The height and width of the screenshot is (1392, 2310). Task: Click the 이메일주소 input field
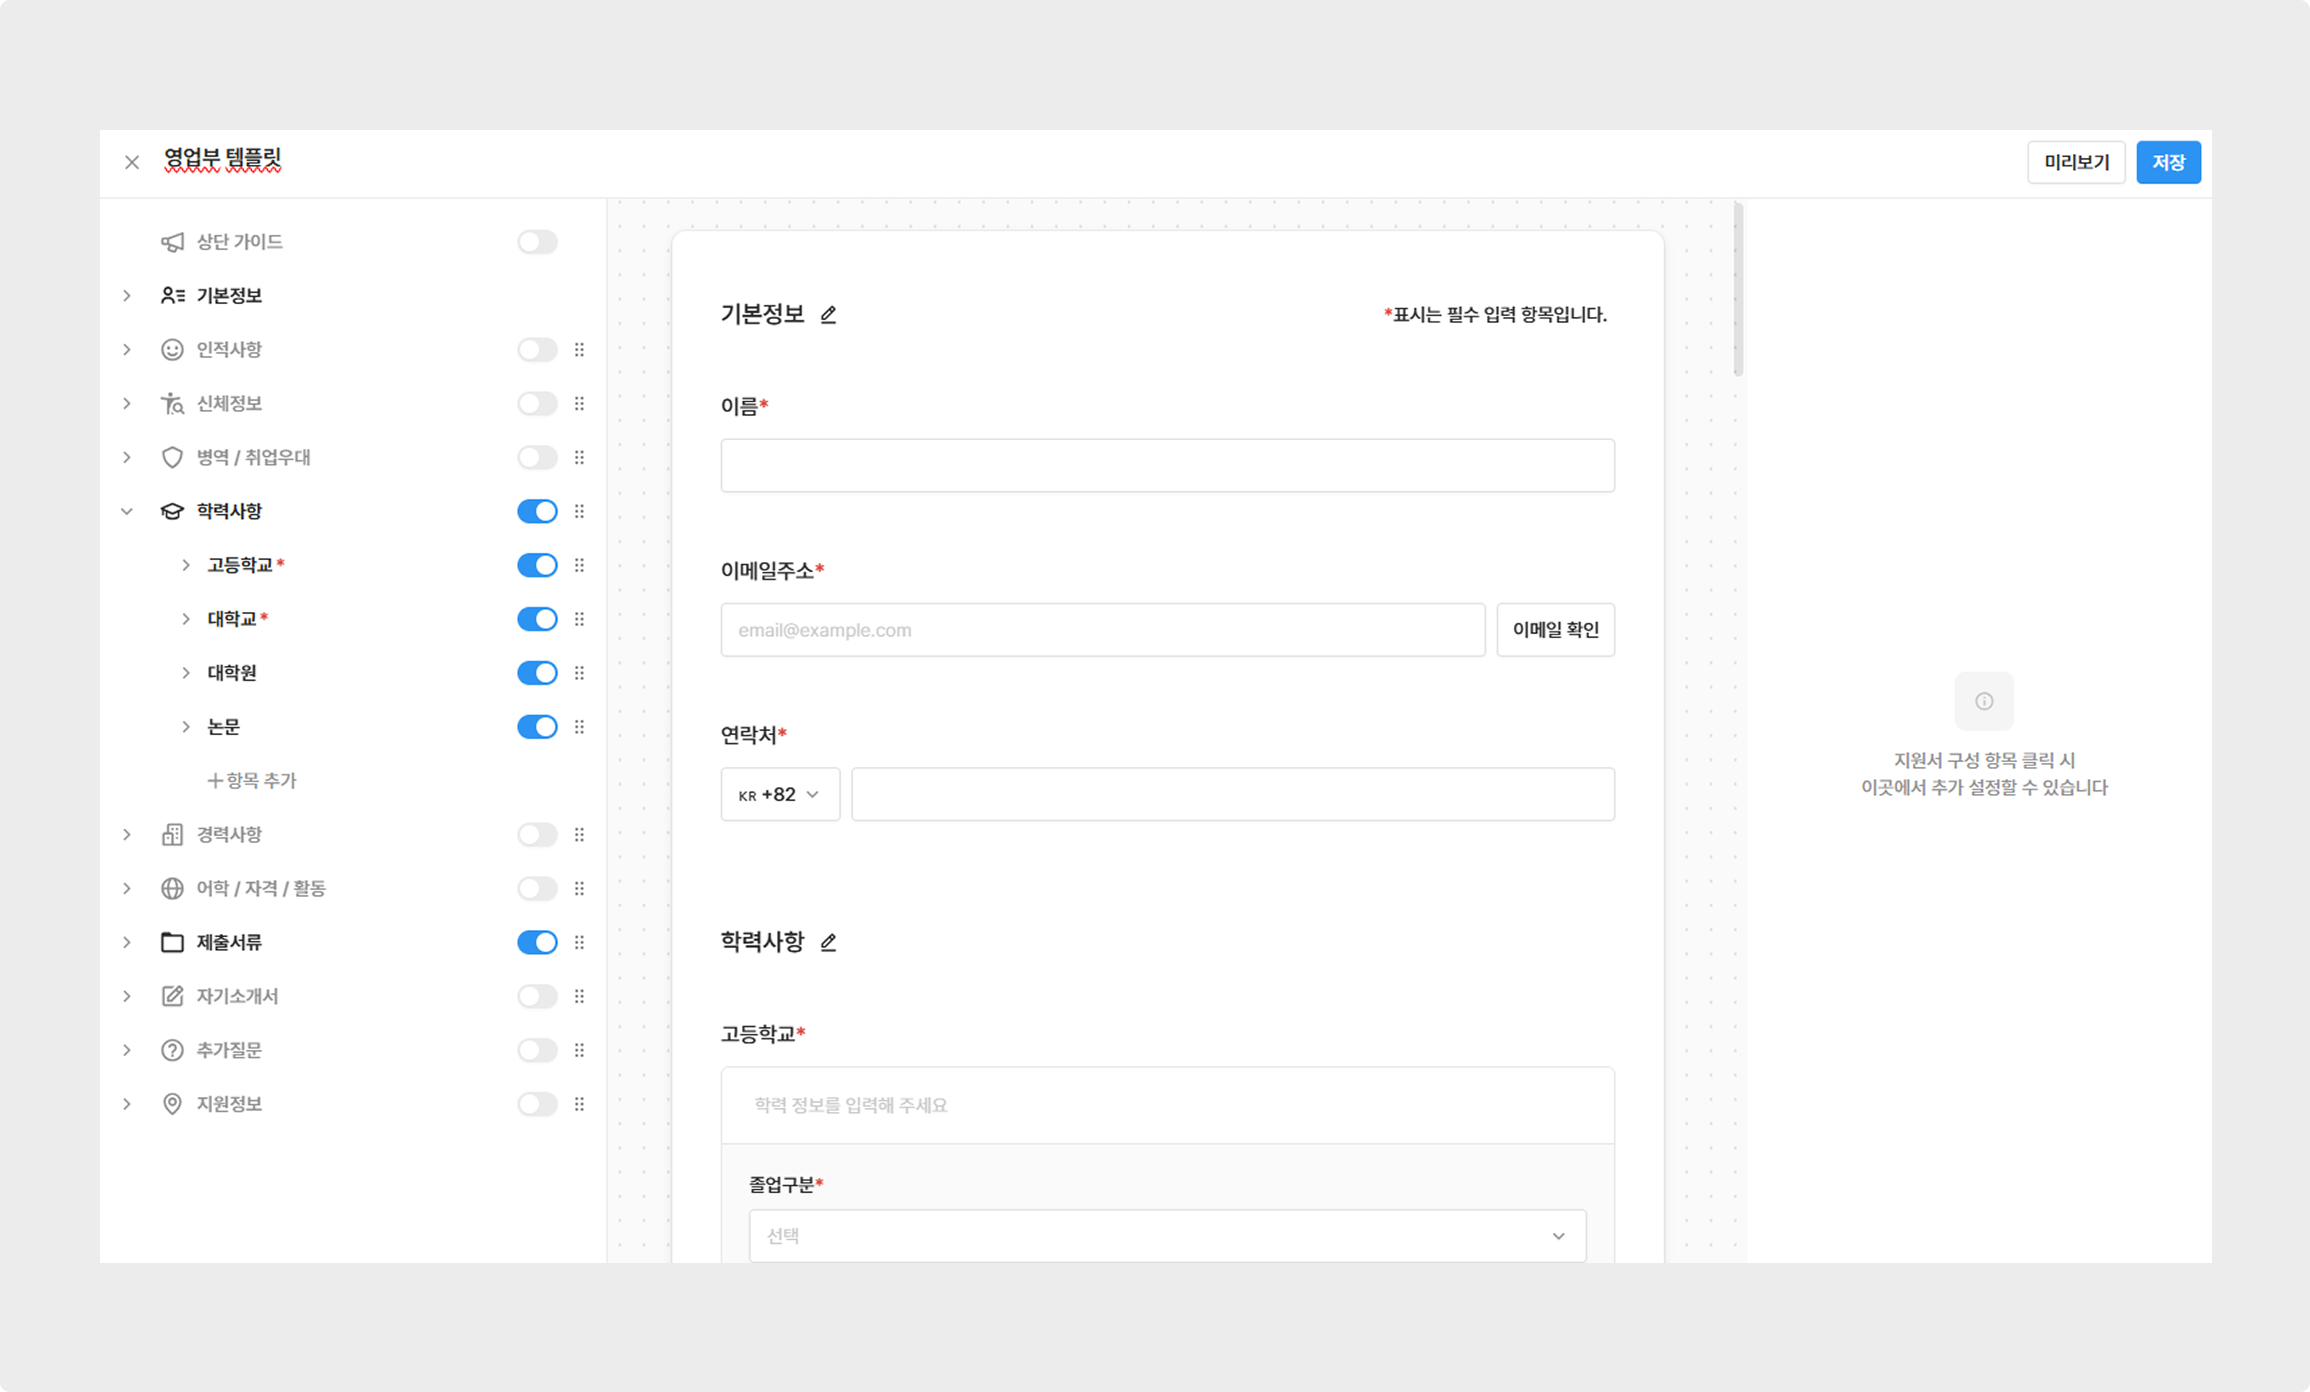click(1103, 630)
